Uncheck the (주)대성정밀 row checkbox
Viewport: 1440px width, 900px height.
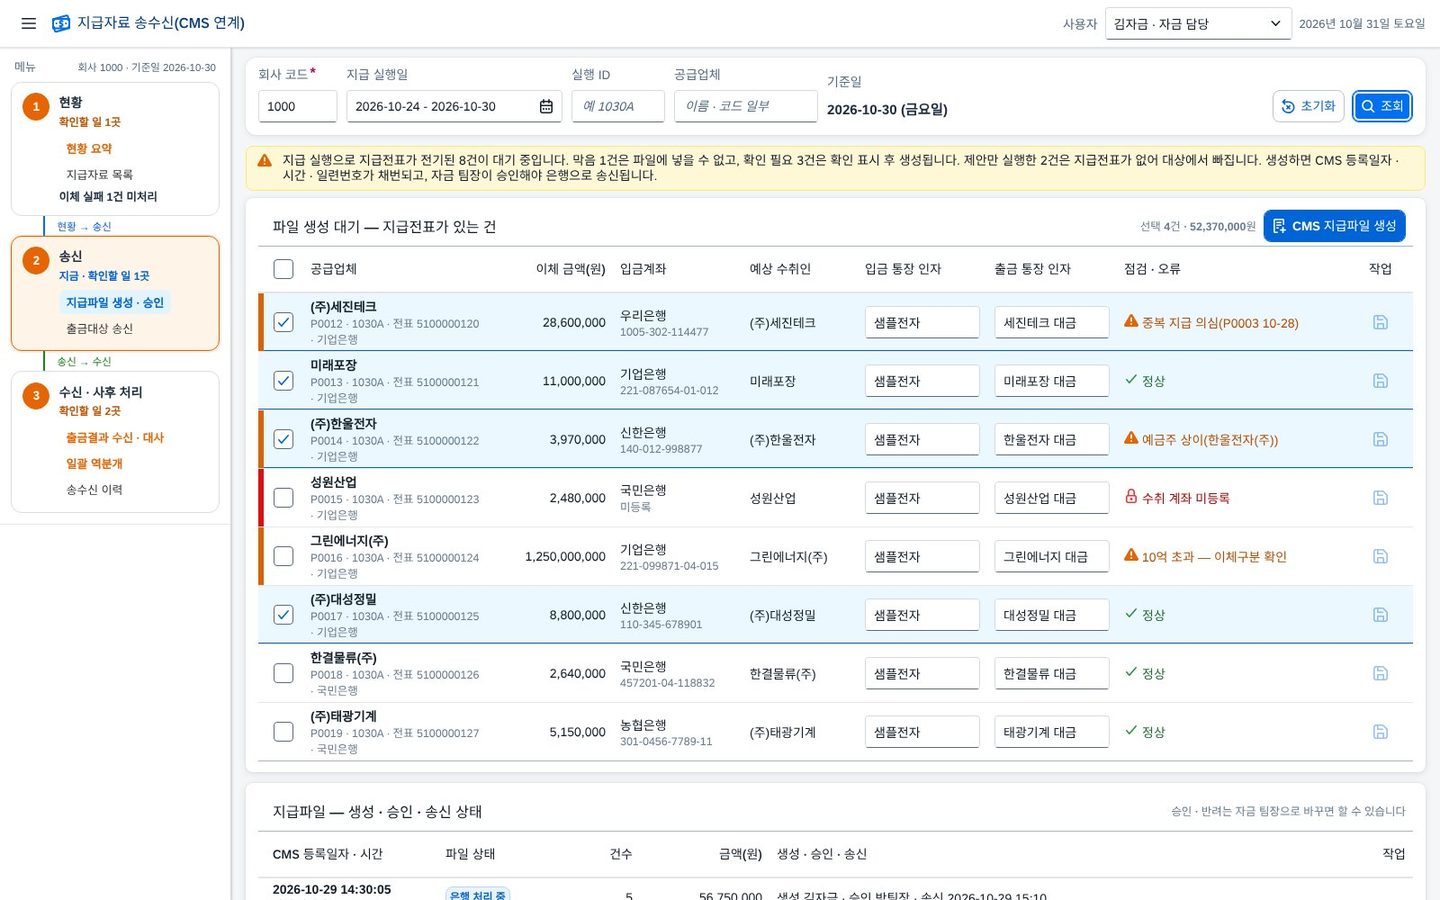(x=284, y=615)
